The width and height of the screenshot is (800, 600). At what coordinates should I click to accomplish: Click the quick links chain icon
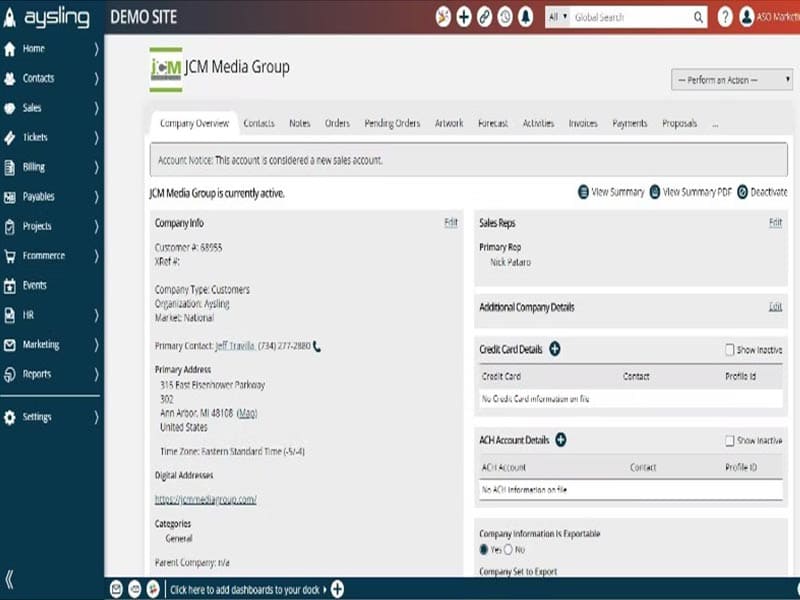coord(484,17)
